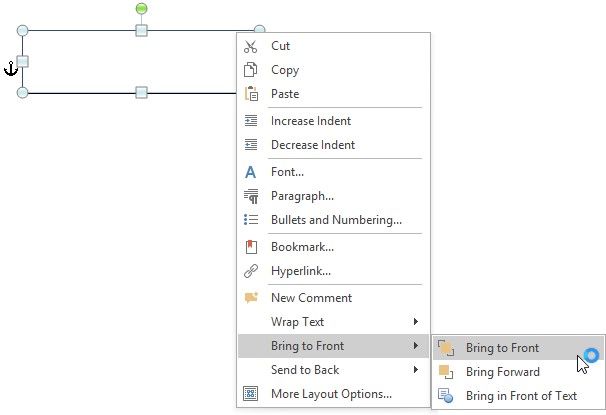Click the anchor symbol beside the shape
This screenshot has height=415, width=606.
[x=11, y=69]
